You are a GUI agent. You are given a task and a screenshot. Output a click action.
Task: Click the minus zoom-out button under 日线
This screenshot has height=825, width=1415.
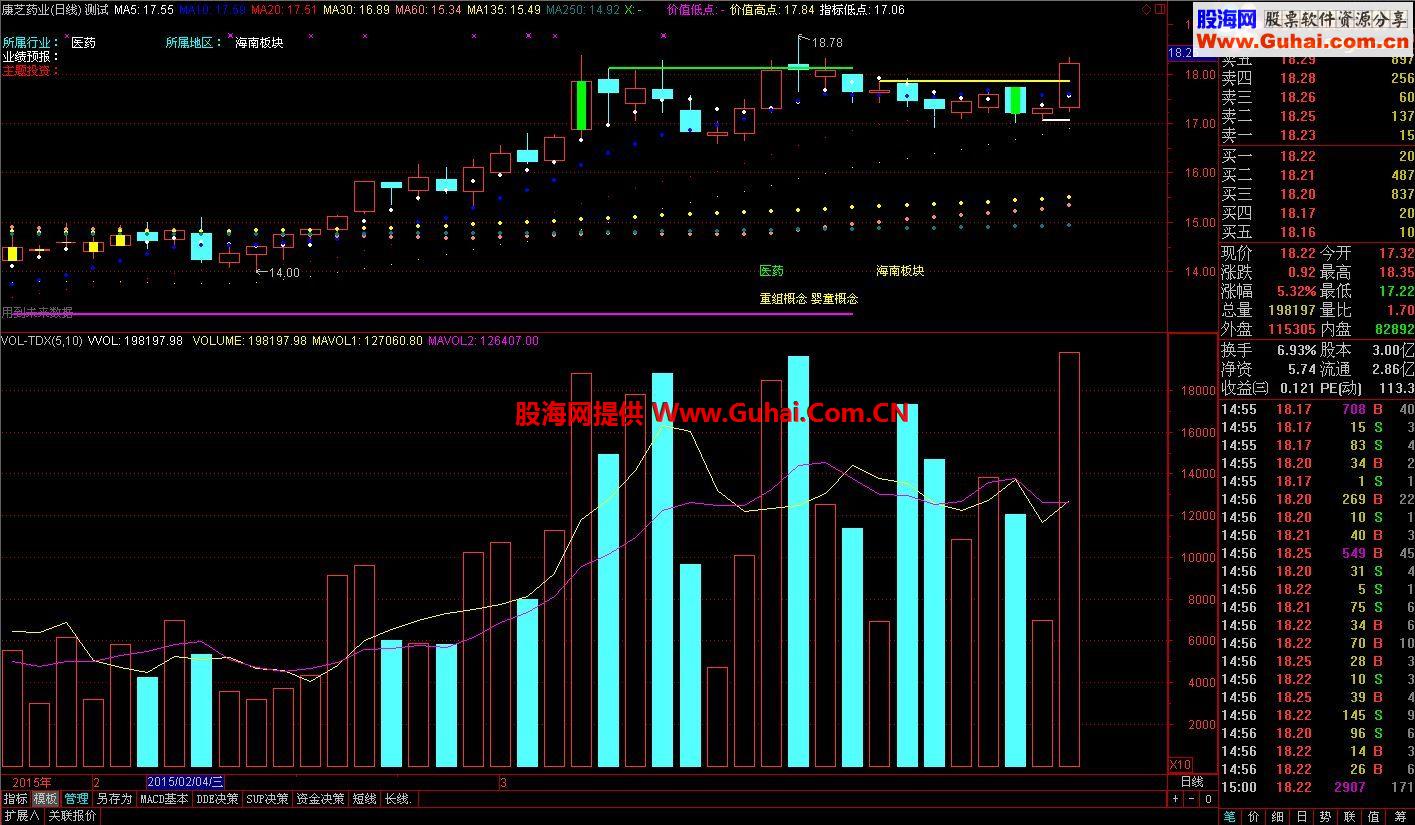1192,799
